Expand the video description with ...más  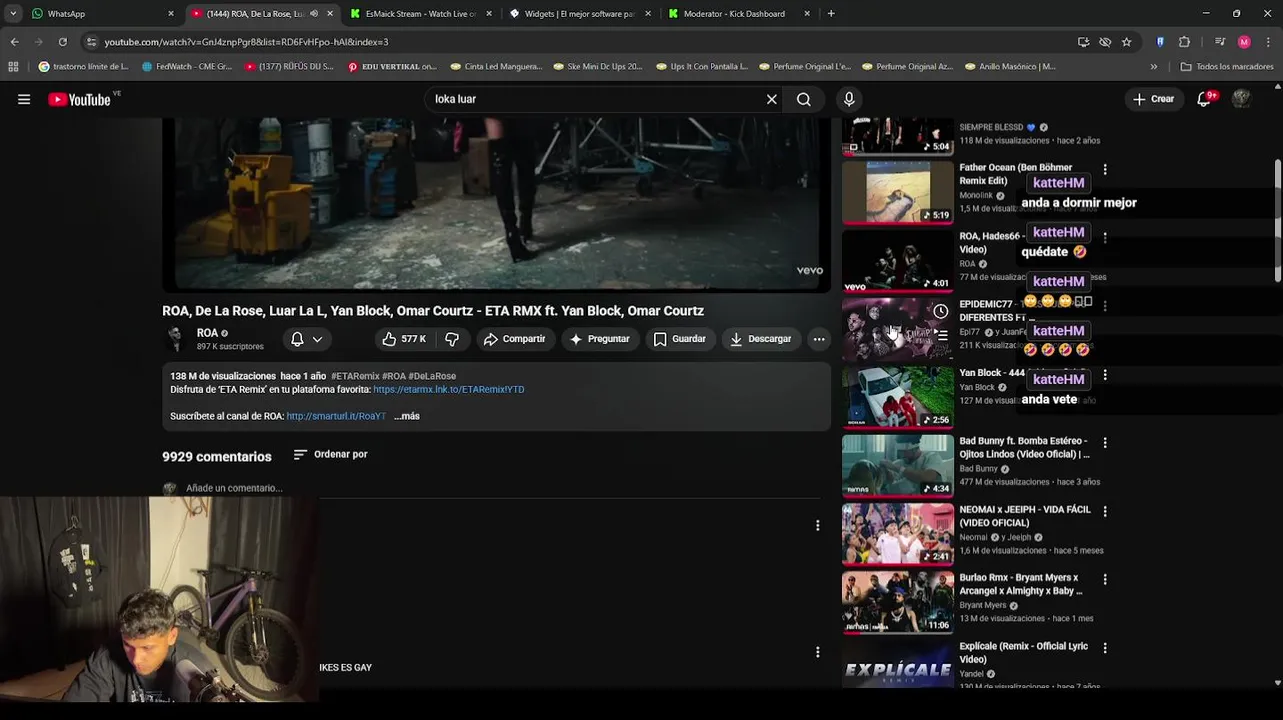407,416
